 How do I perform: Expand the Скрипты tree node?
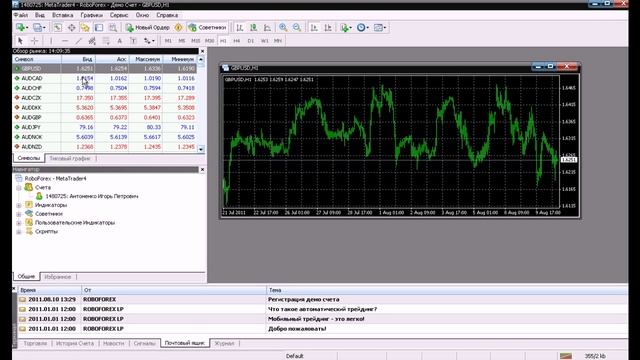pos(19,232)
